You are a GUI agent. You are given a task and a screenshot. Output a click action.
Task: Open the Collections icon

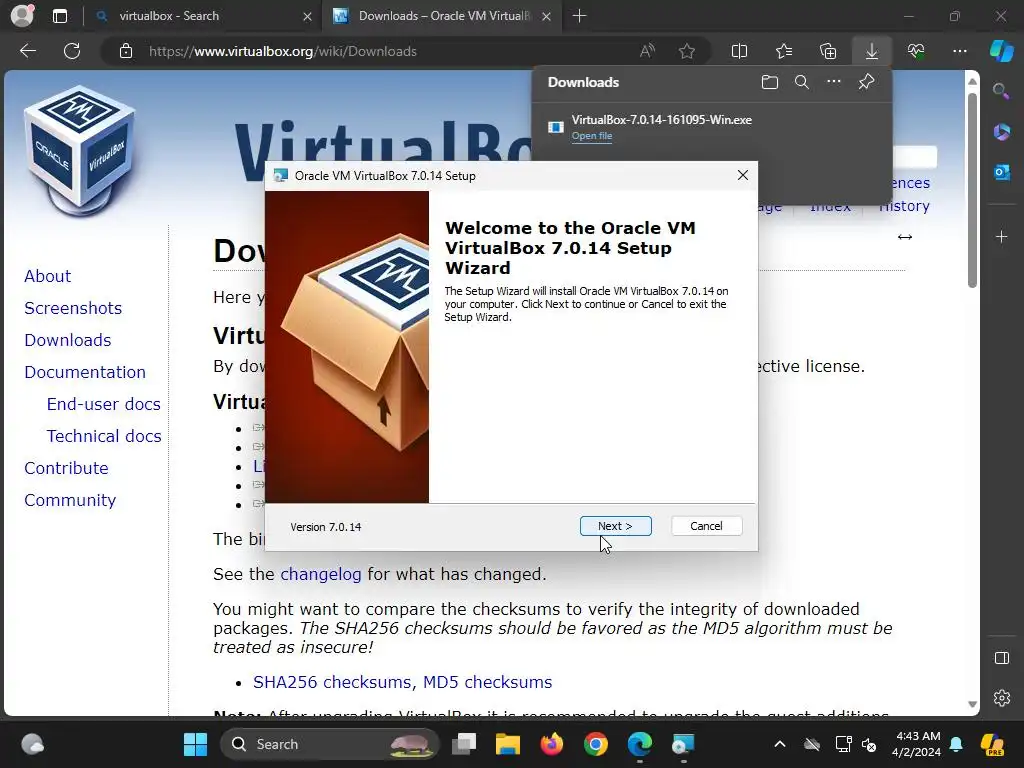828,51
